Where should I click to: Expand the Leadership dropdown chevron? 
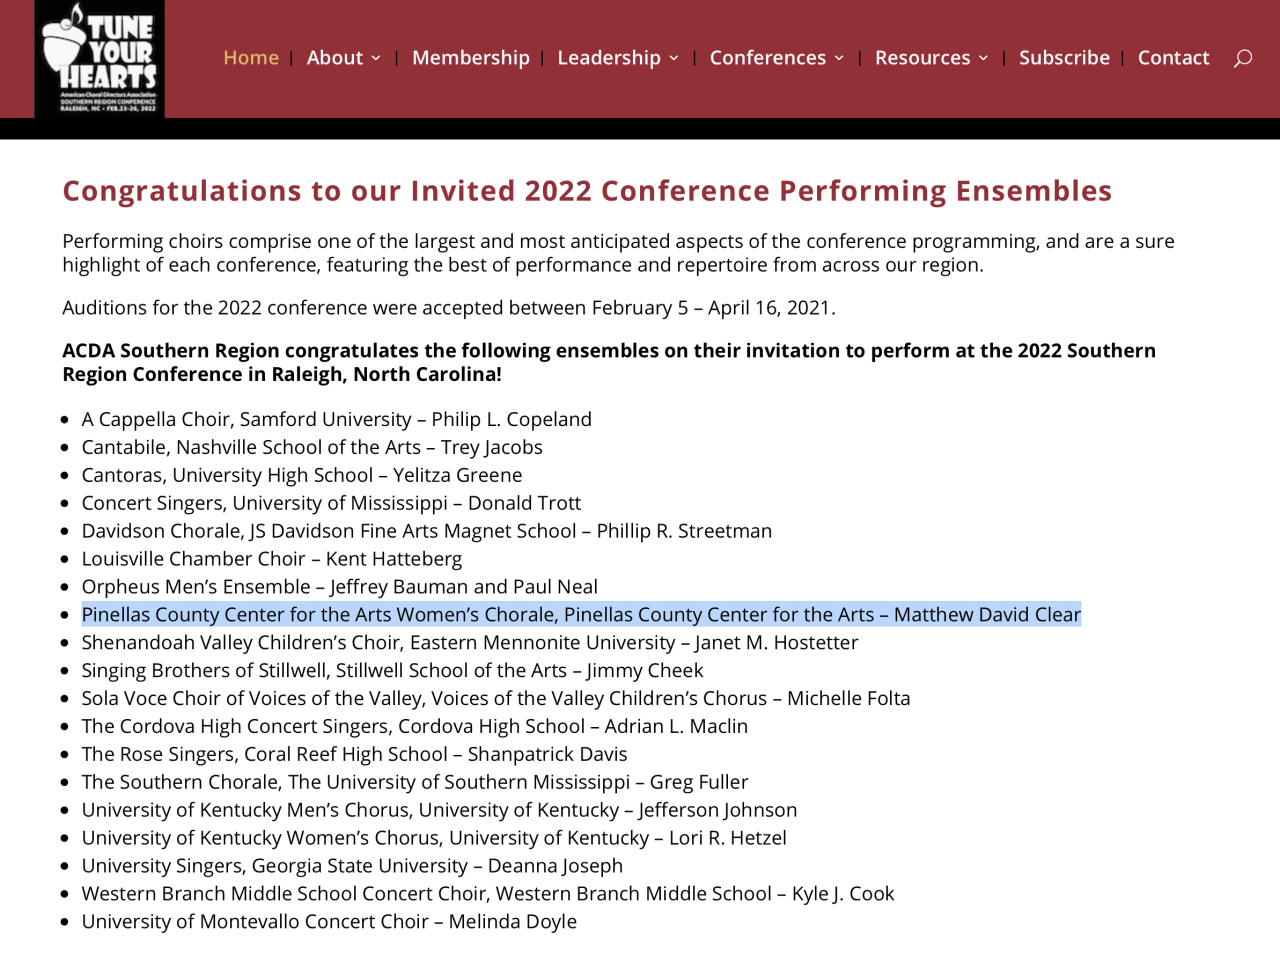[x=674, y=58]
